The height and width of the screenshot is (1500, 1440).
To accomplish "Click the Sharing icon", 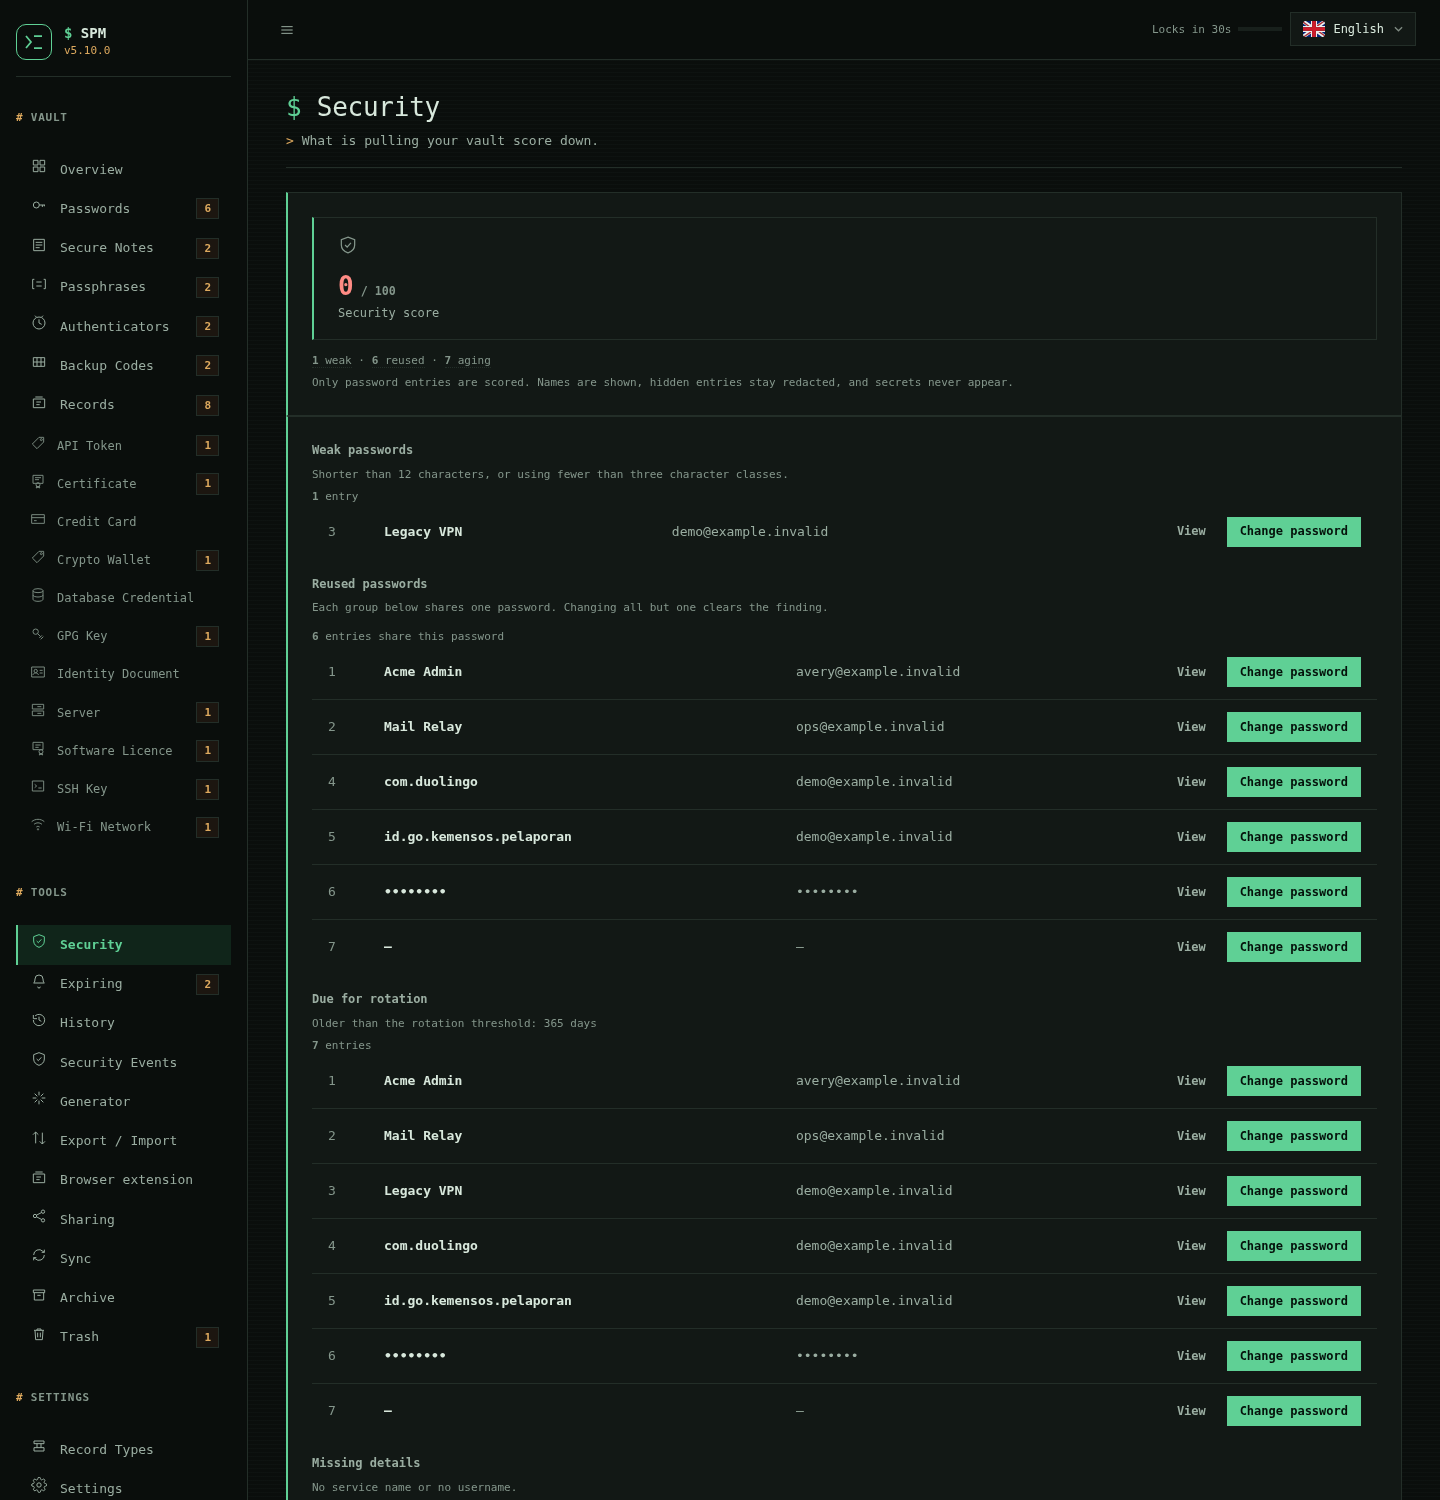I will click(x=39, y=1216).
